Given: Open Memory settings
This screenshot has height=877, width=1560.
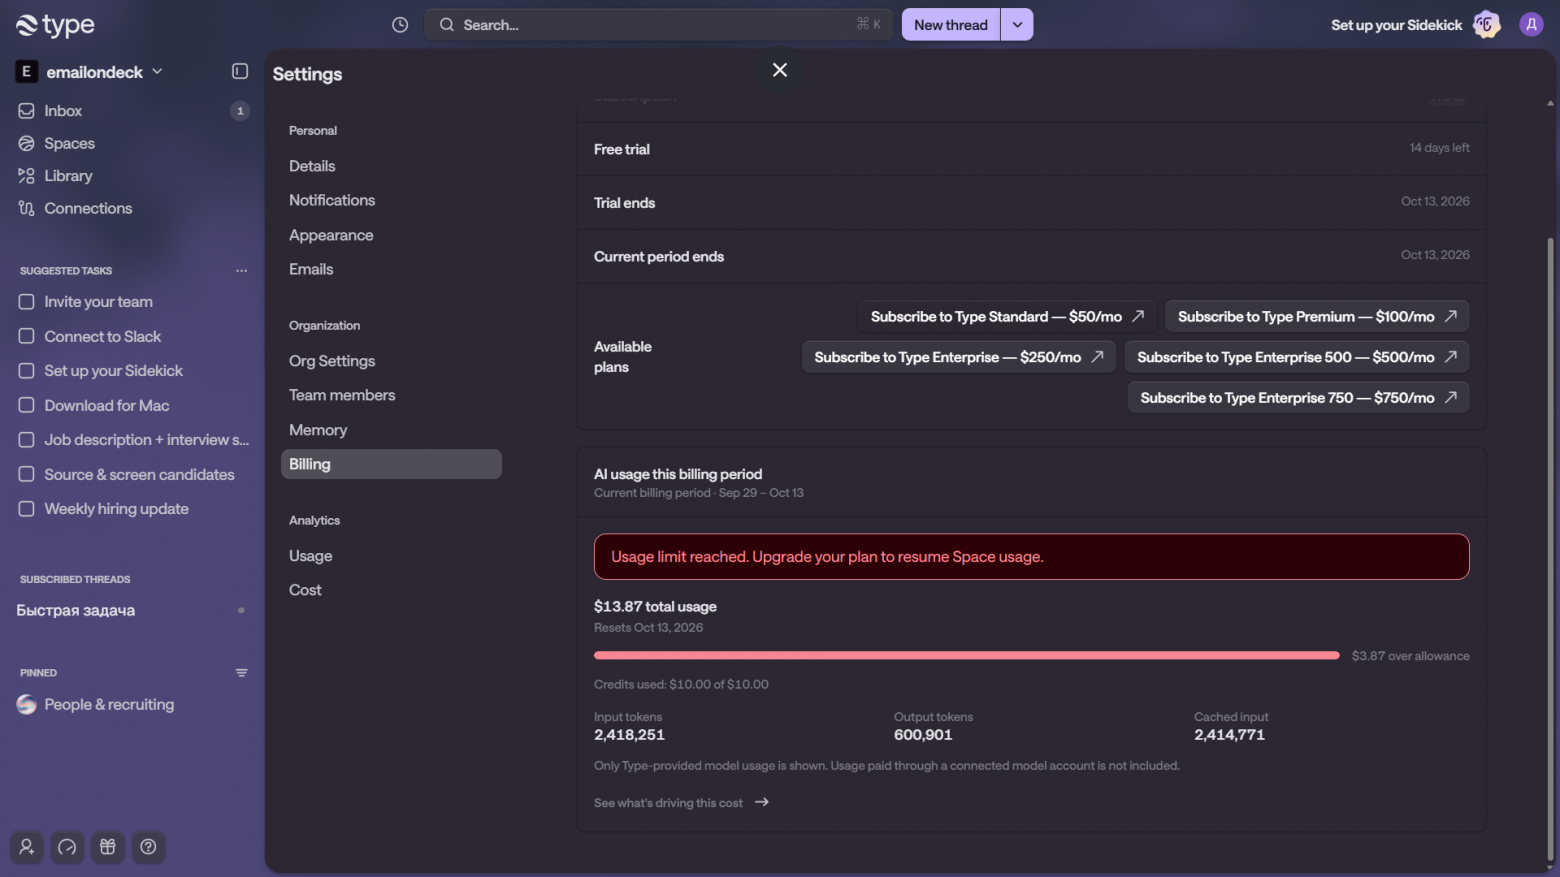Looking at the screenshot, I should (391, 431).
